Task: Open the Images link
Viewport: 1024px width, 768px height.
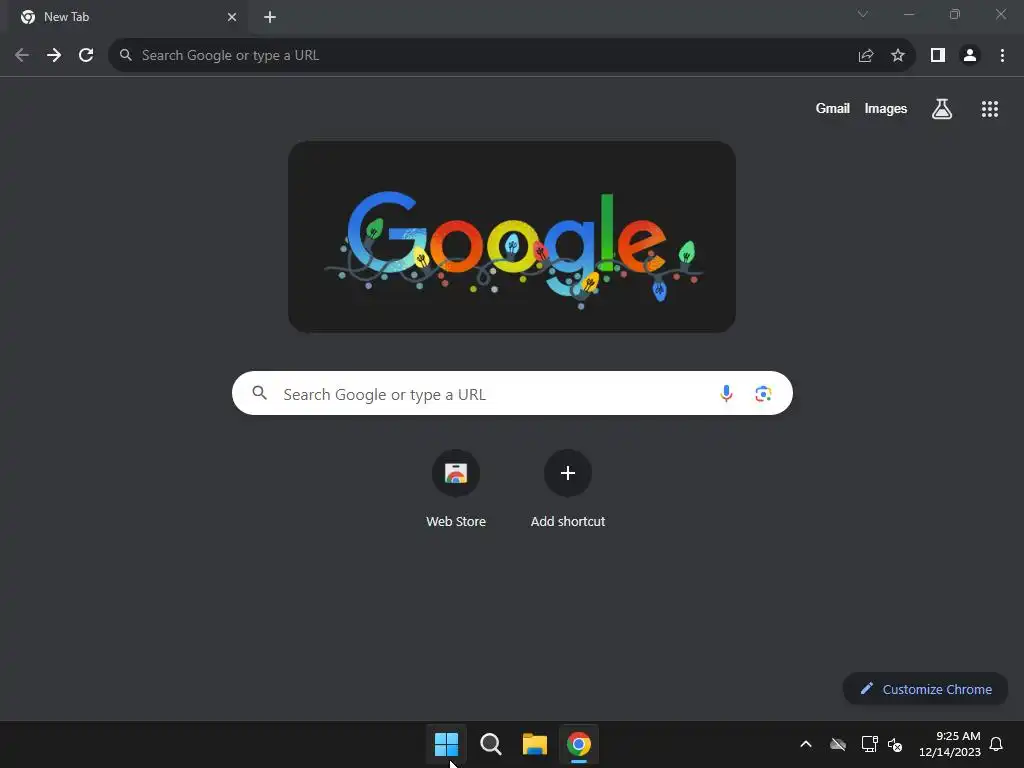Action: 886,108
